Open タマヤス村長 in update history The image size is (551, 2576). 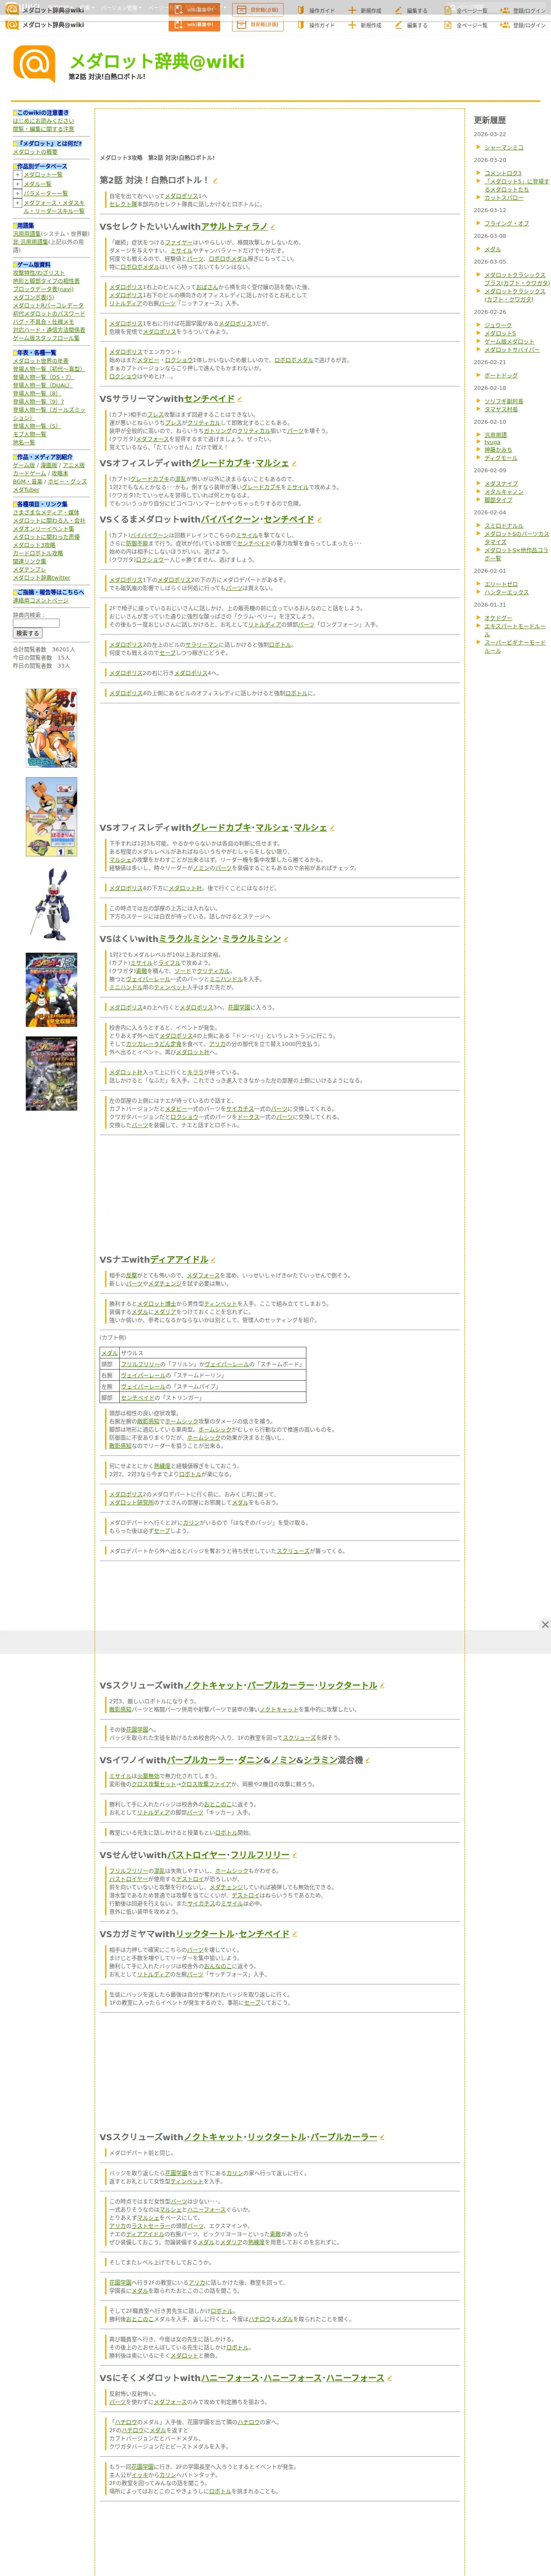501,409
